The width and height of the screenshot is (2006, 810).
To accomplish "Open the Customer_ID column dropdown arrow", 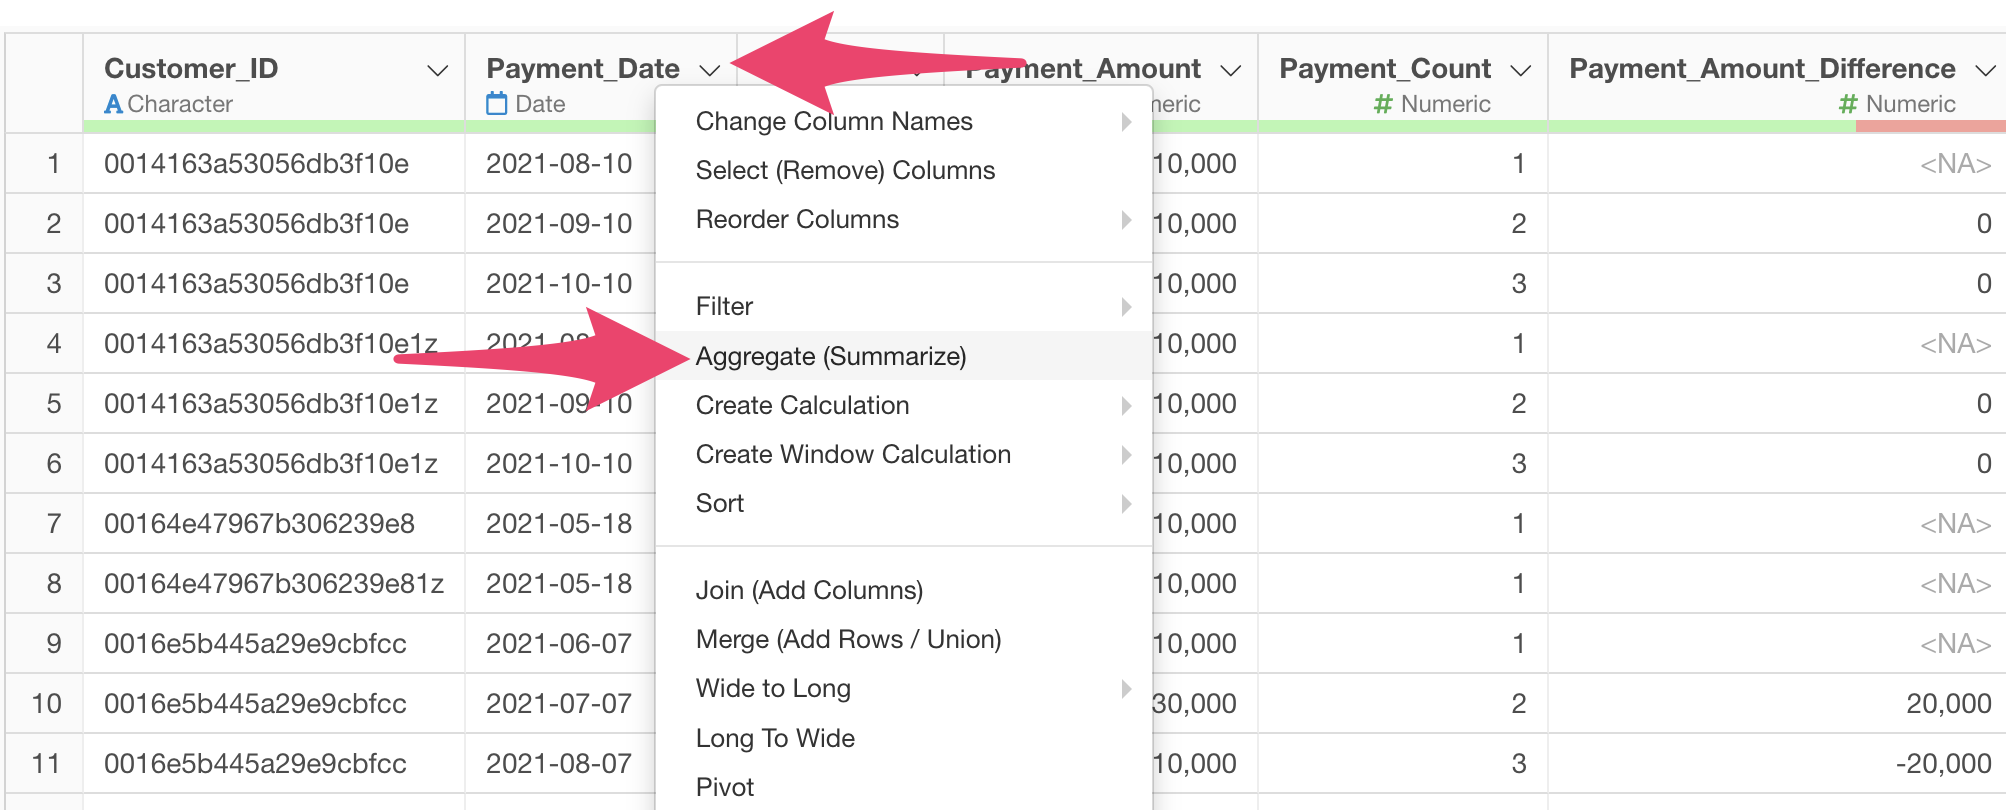I will coord(437,70).
